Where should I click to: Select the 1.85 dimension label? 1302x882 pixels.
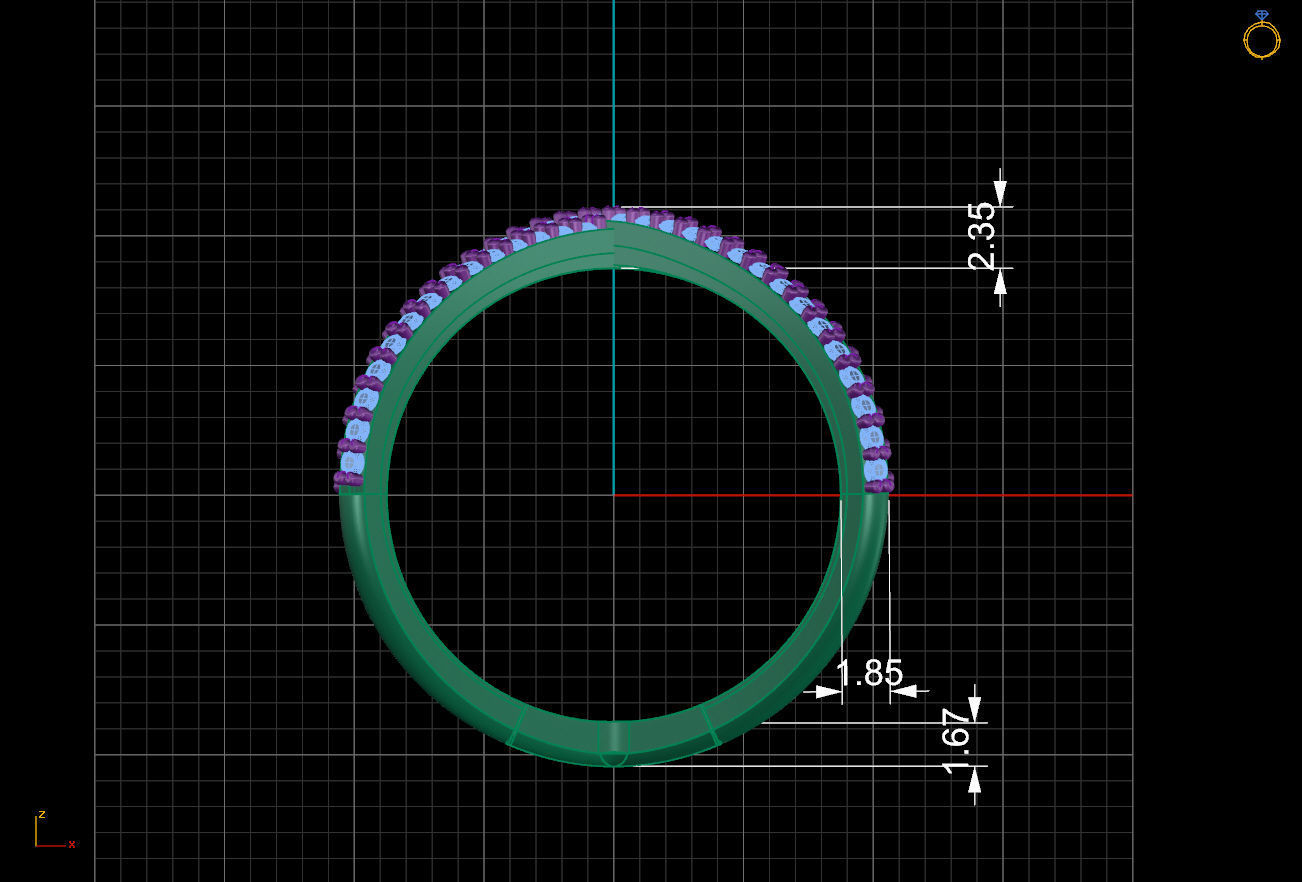point(869,673)
